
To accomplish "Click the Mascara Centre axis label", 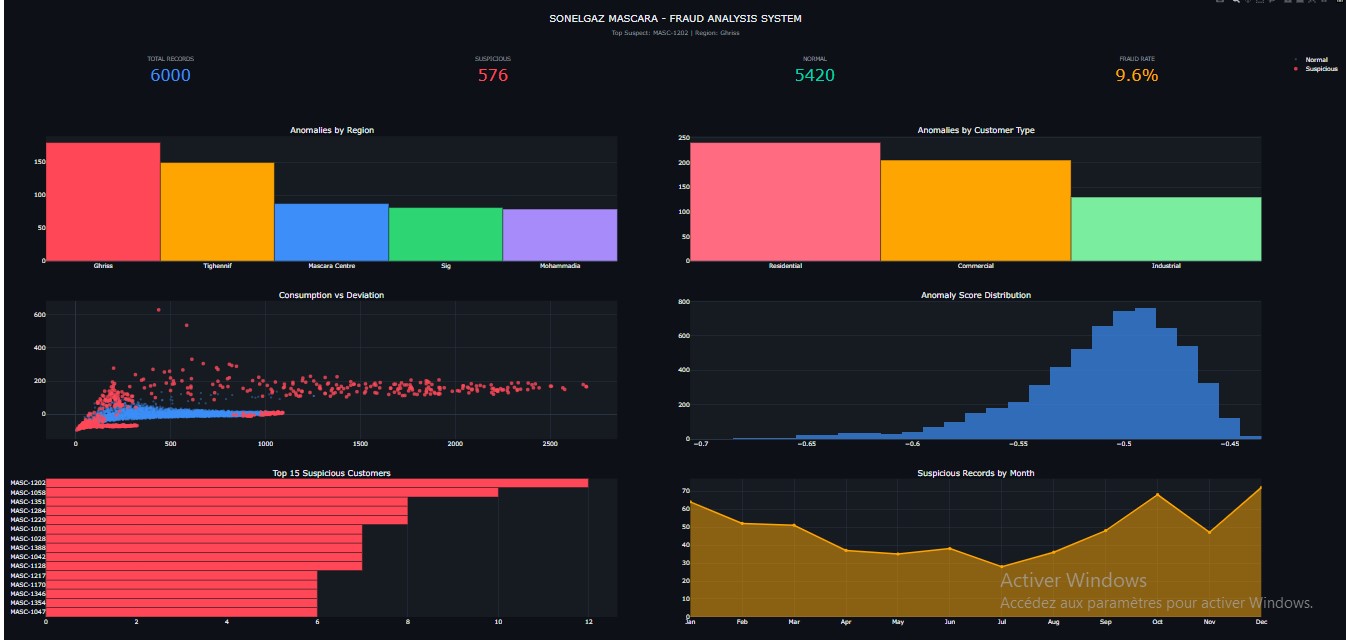I will [331, 266].
